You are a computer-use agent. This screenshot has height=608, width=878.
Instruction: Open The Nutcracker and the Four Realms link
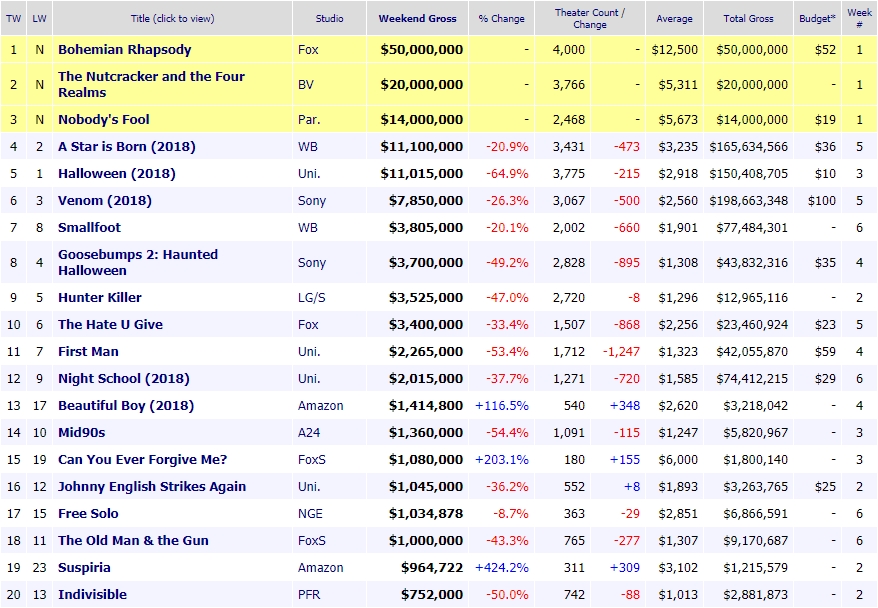[151, 85]
